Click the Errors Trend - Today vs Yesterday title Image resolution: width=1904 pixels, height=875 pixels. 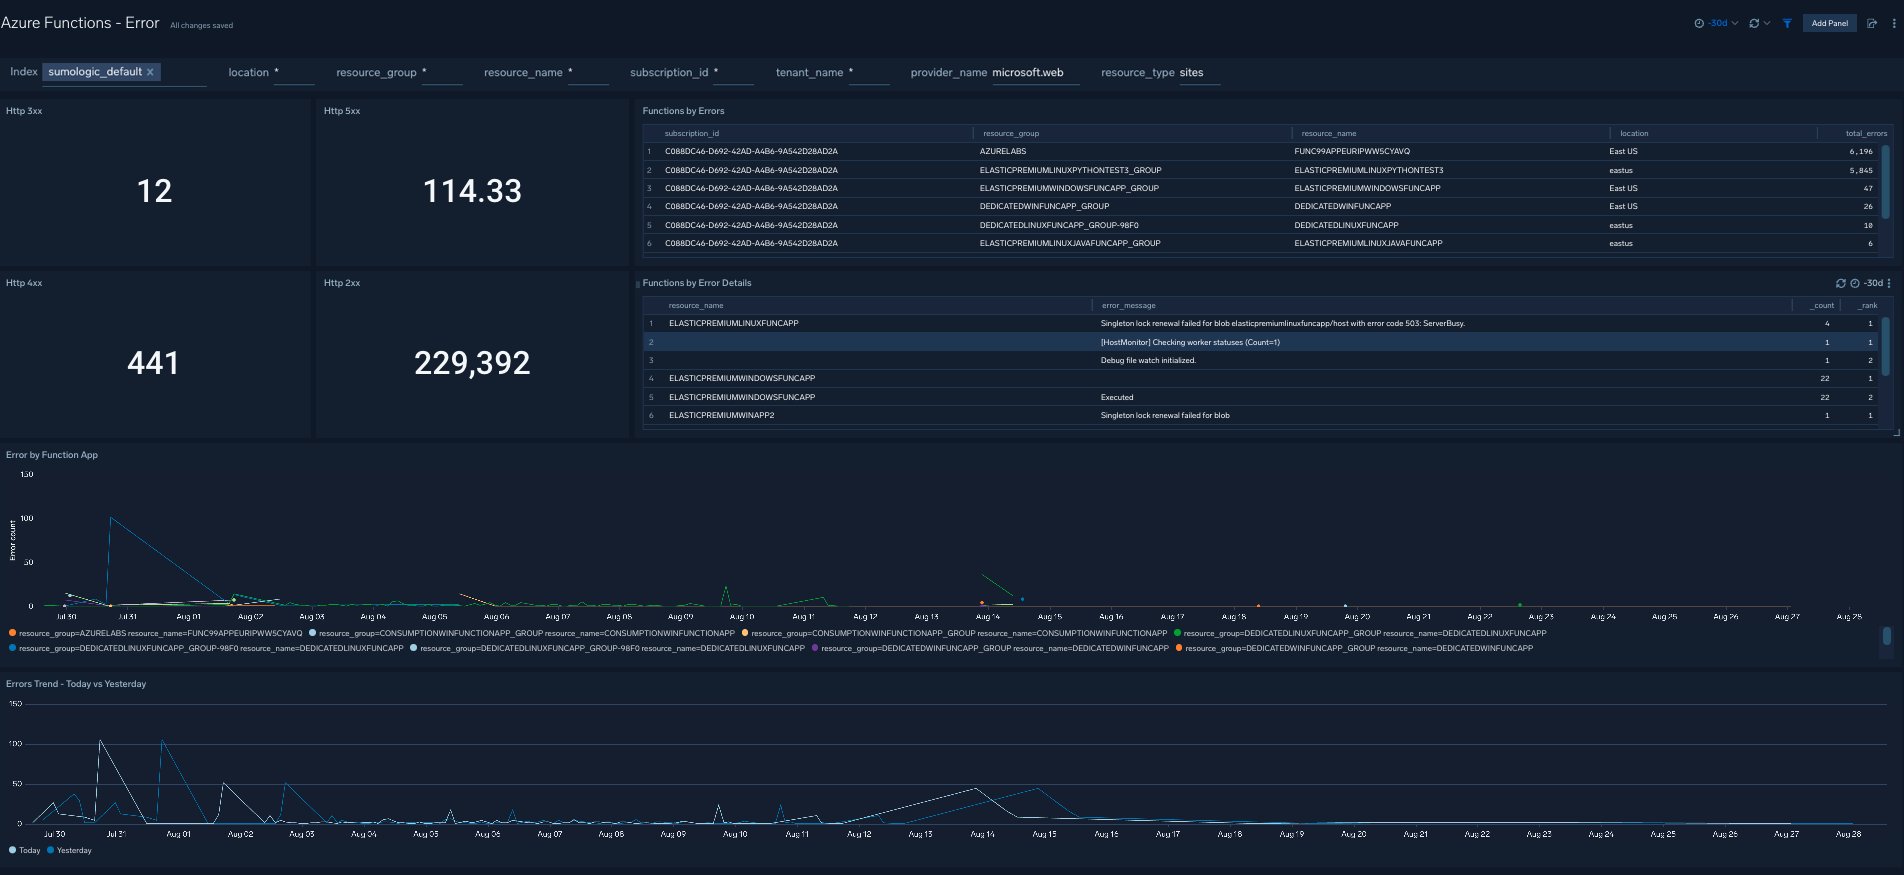pos(76,684)
